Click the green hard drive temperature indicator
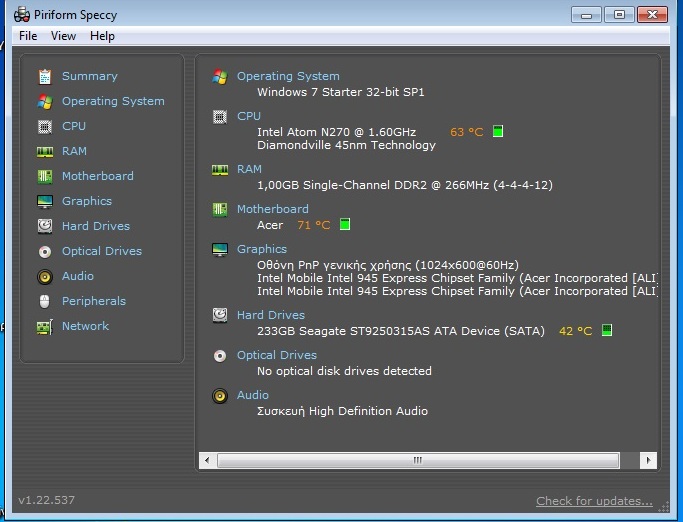683x522 pixels. pyautogui.click(x=607, y=330)
